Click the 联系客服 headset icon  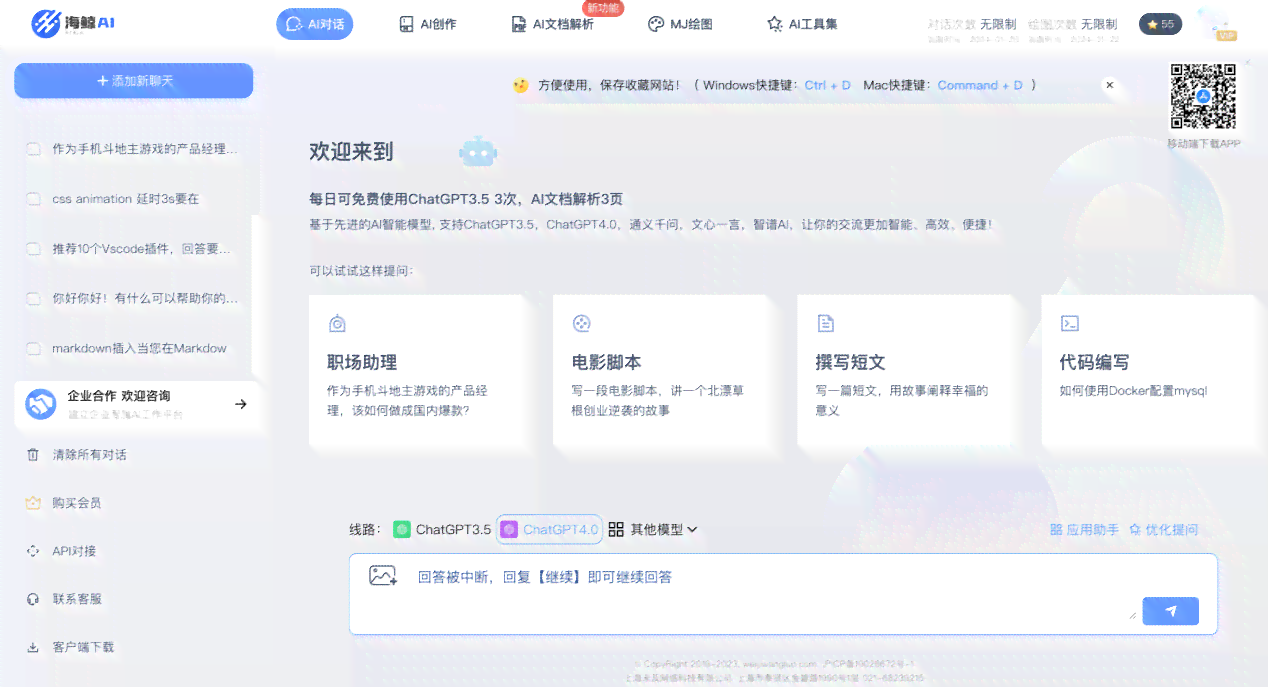pos(33,599)
